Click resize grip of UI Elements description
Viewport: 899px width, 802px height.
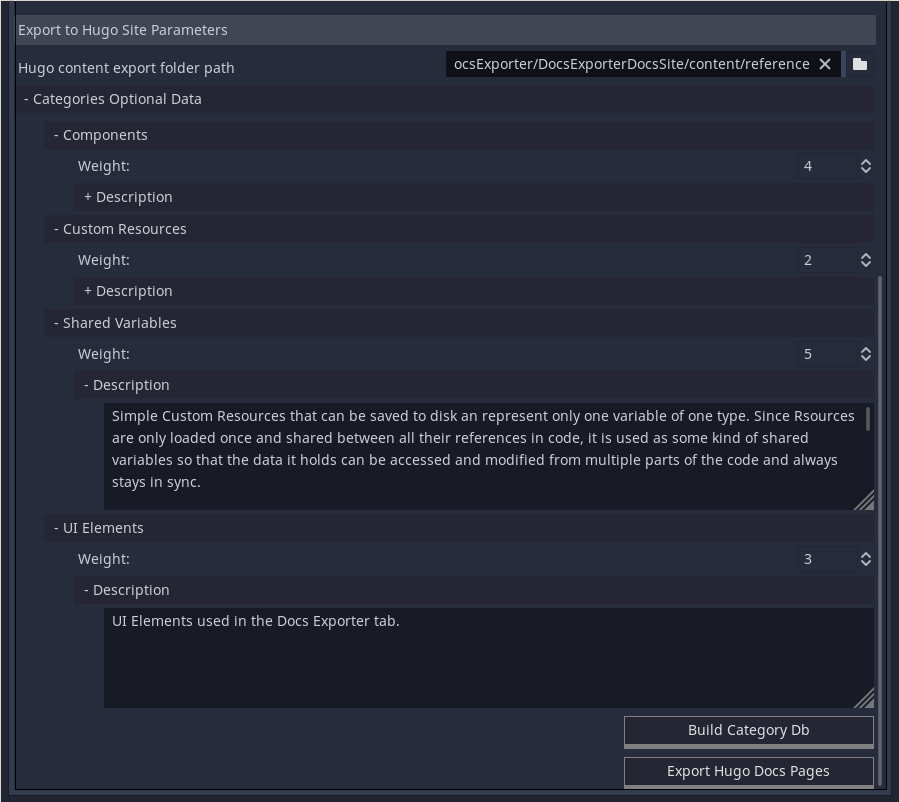[864, 698]
